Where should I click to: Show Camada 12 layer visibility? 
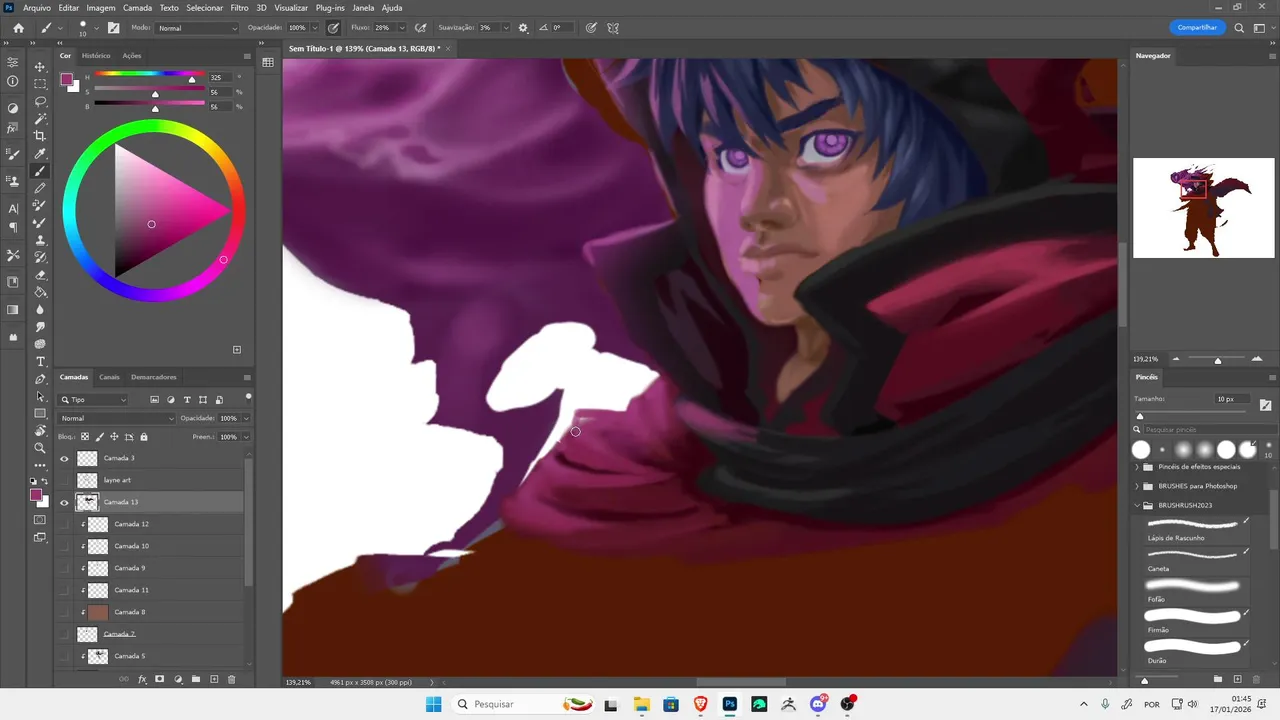click(x=65, y=524)
